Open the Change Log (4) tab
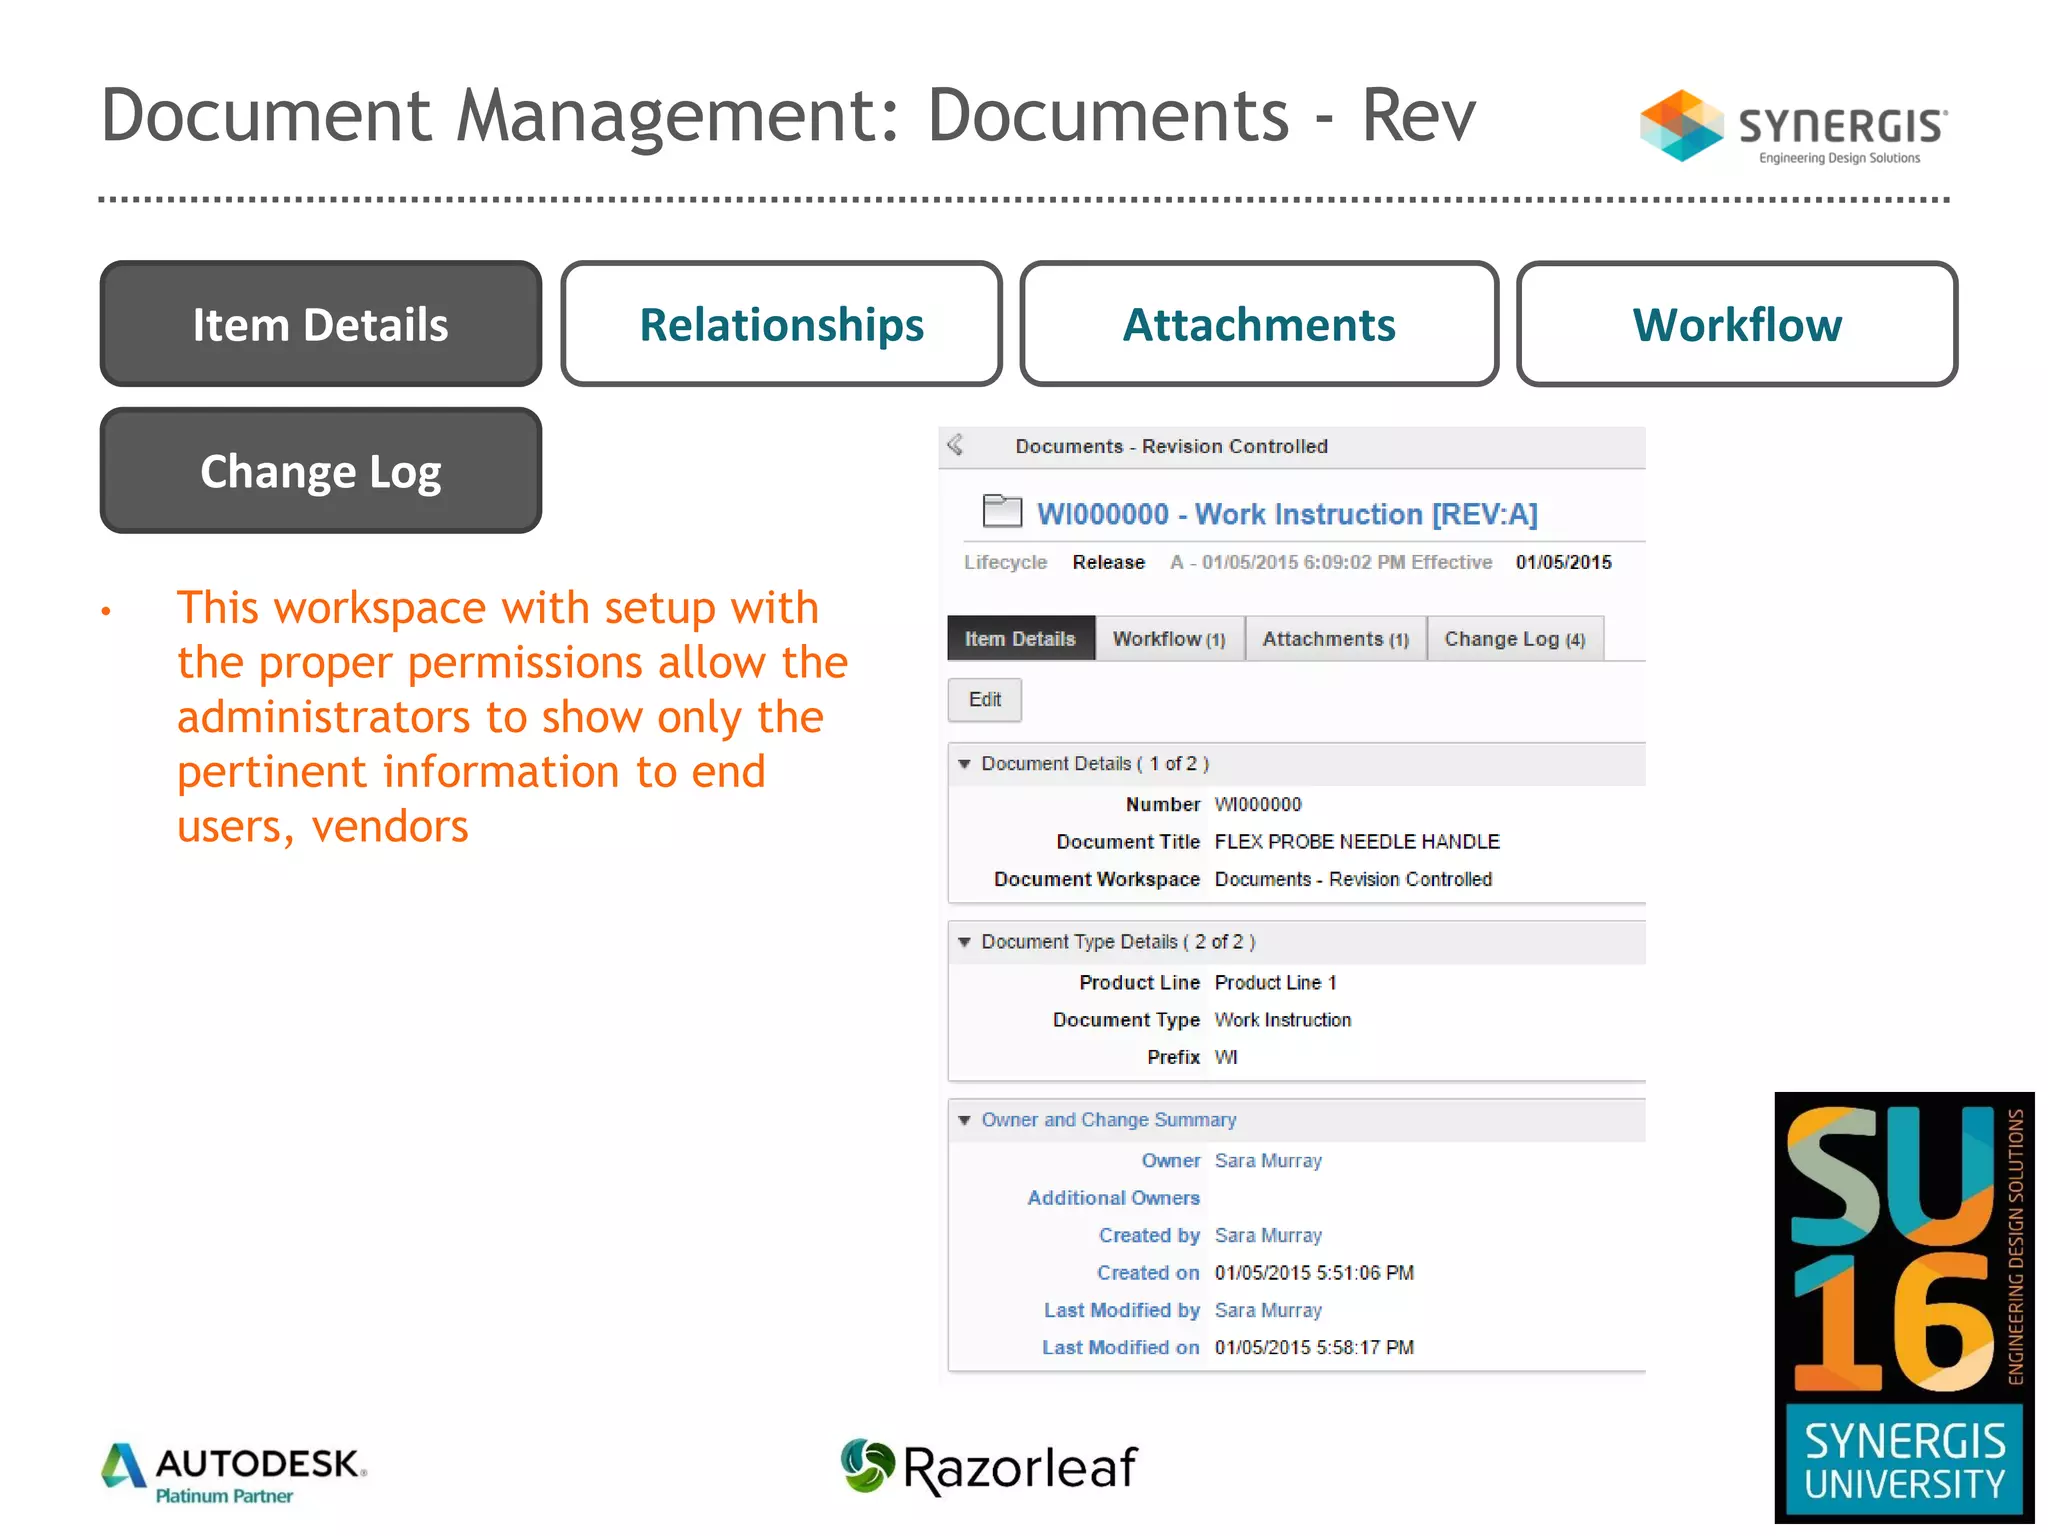Viewport: 2048px width, 1536px height. [1515, 639]
